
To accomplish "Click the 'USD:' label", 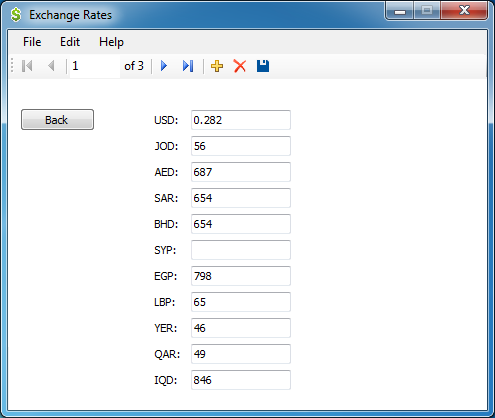I will click(166, 120).
